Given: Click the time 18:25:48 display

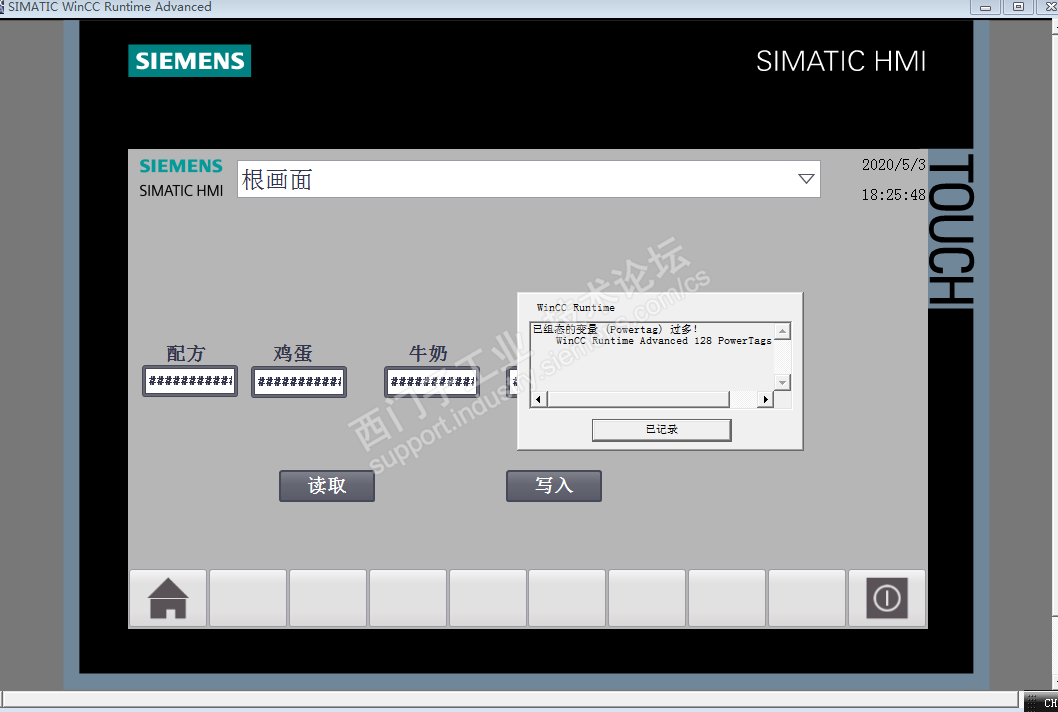Looking at the screenshot, I should tap(893, 195).
